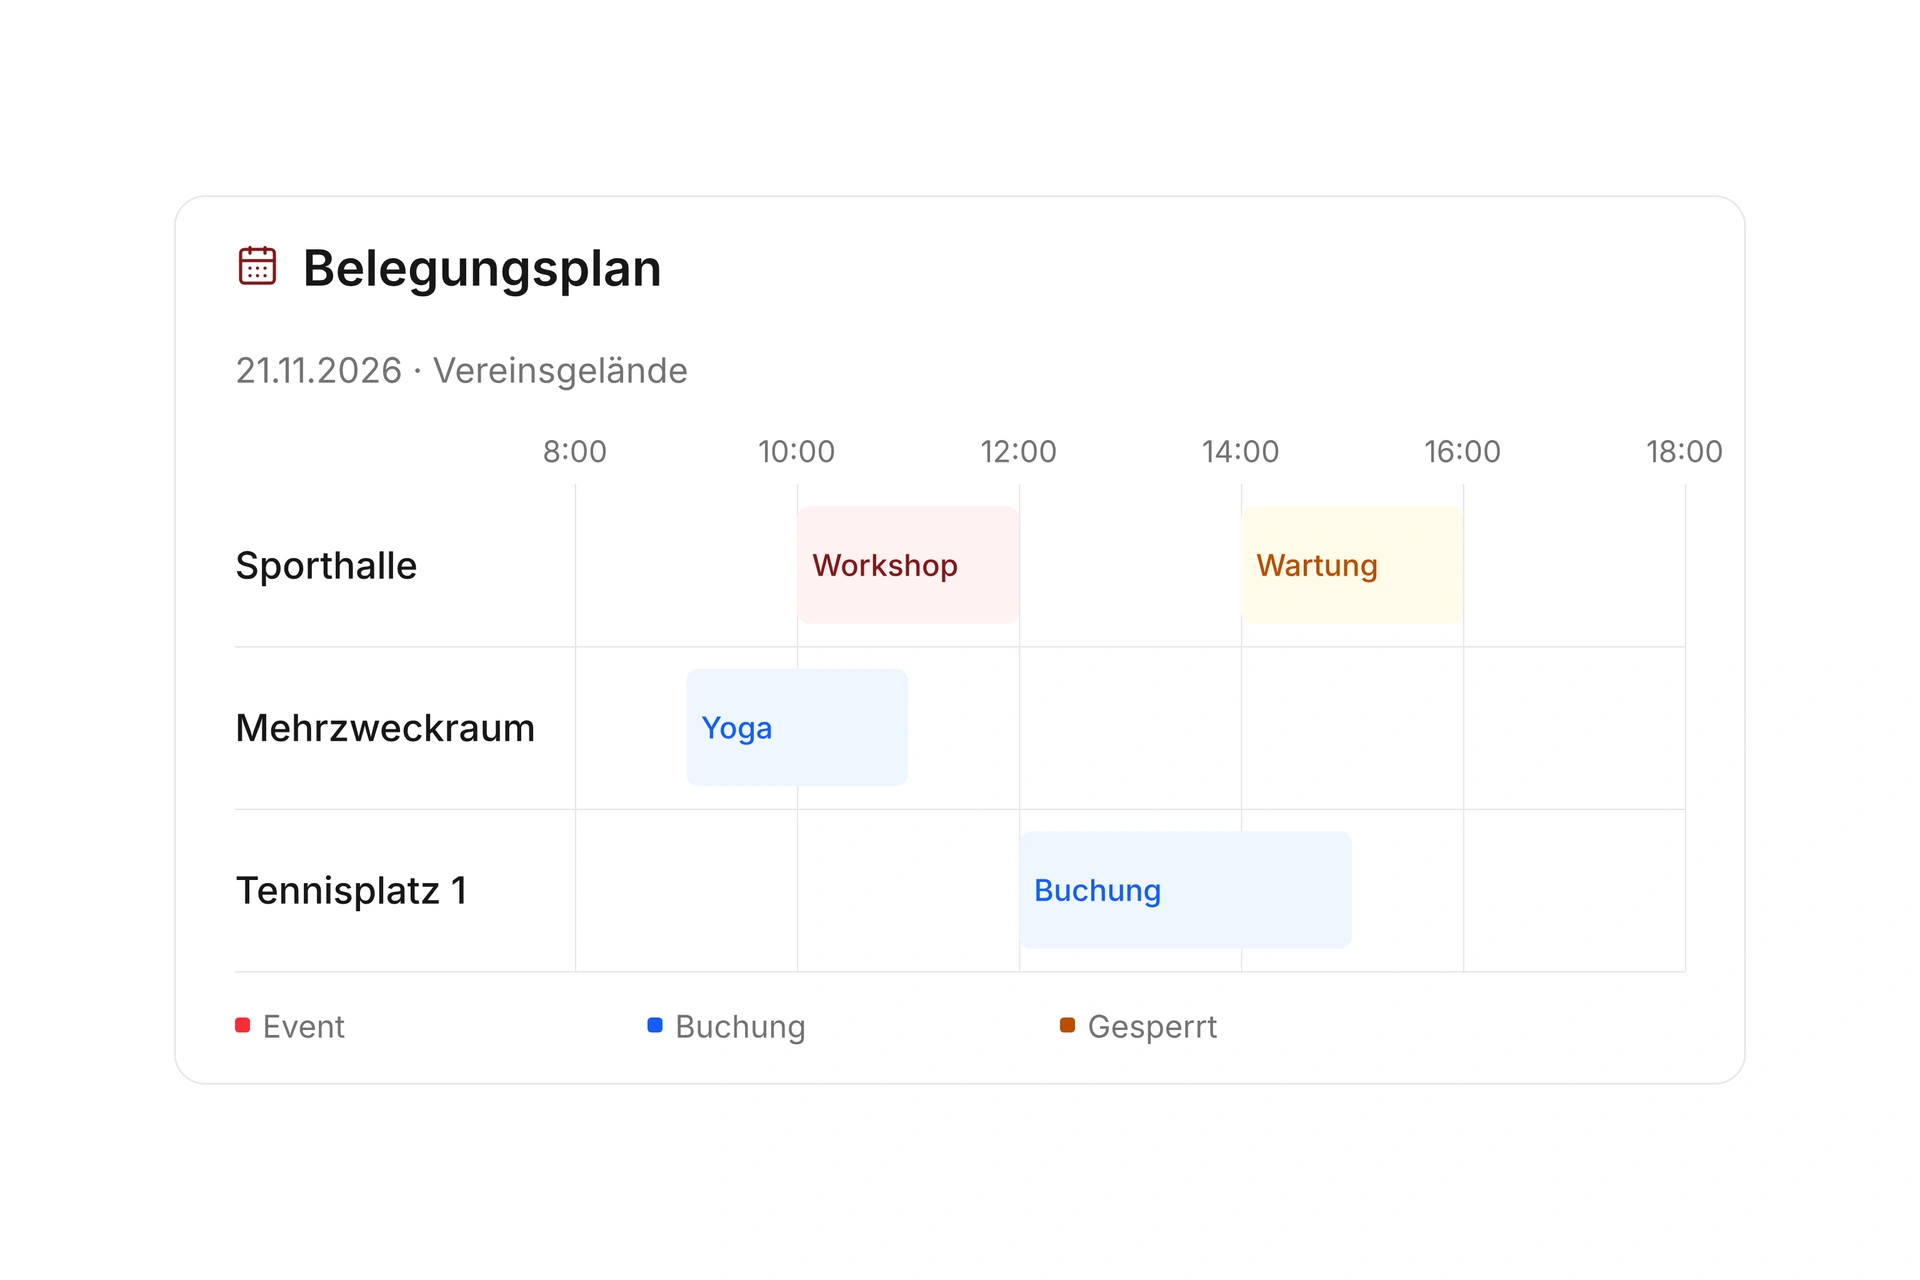The height and width of the screenshot is (1280, 1920).
Task: Click the date 21.11.2026 · Vereinsgelände subtitle
Action: [x=462, y=371]
